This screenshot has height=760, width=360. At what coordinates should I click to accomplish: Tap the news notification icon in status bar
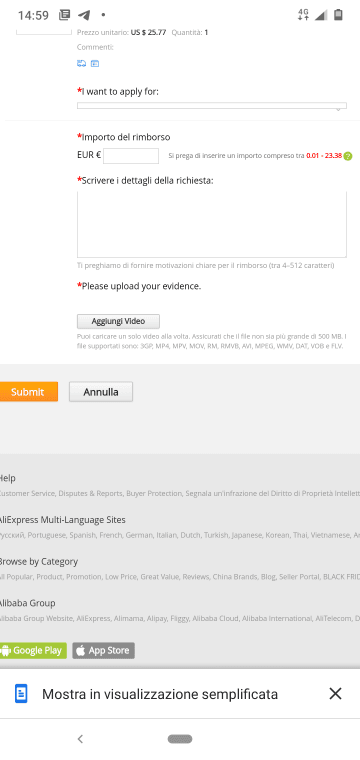coord(64,15)
